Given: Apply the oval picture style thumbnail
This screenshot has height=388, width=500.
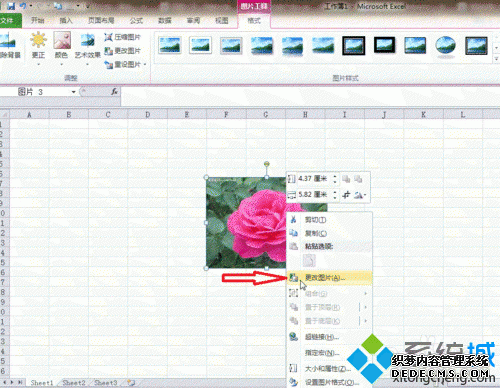Looking at the screenshot, I should tap(446, 46).
